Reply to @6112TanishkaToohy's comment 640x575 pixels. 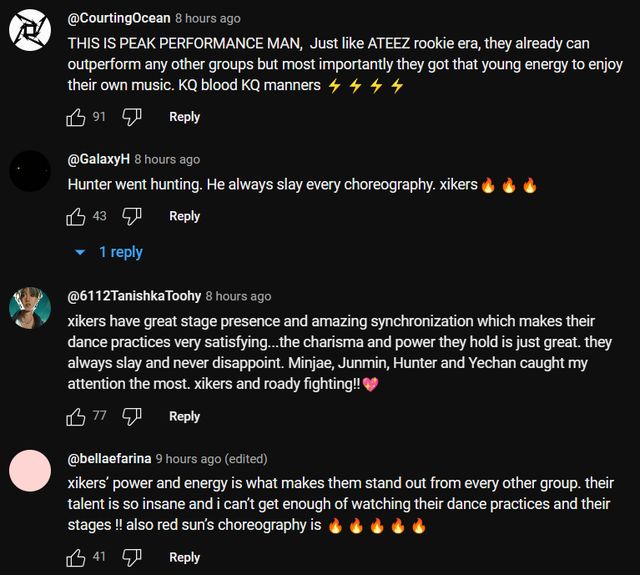point(185,416)
